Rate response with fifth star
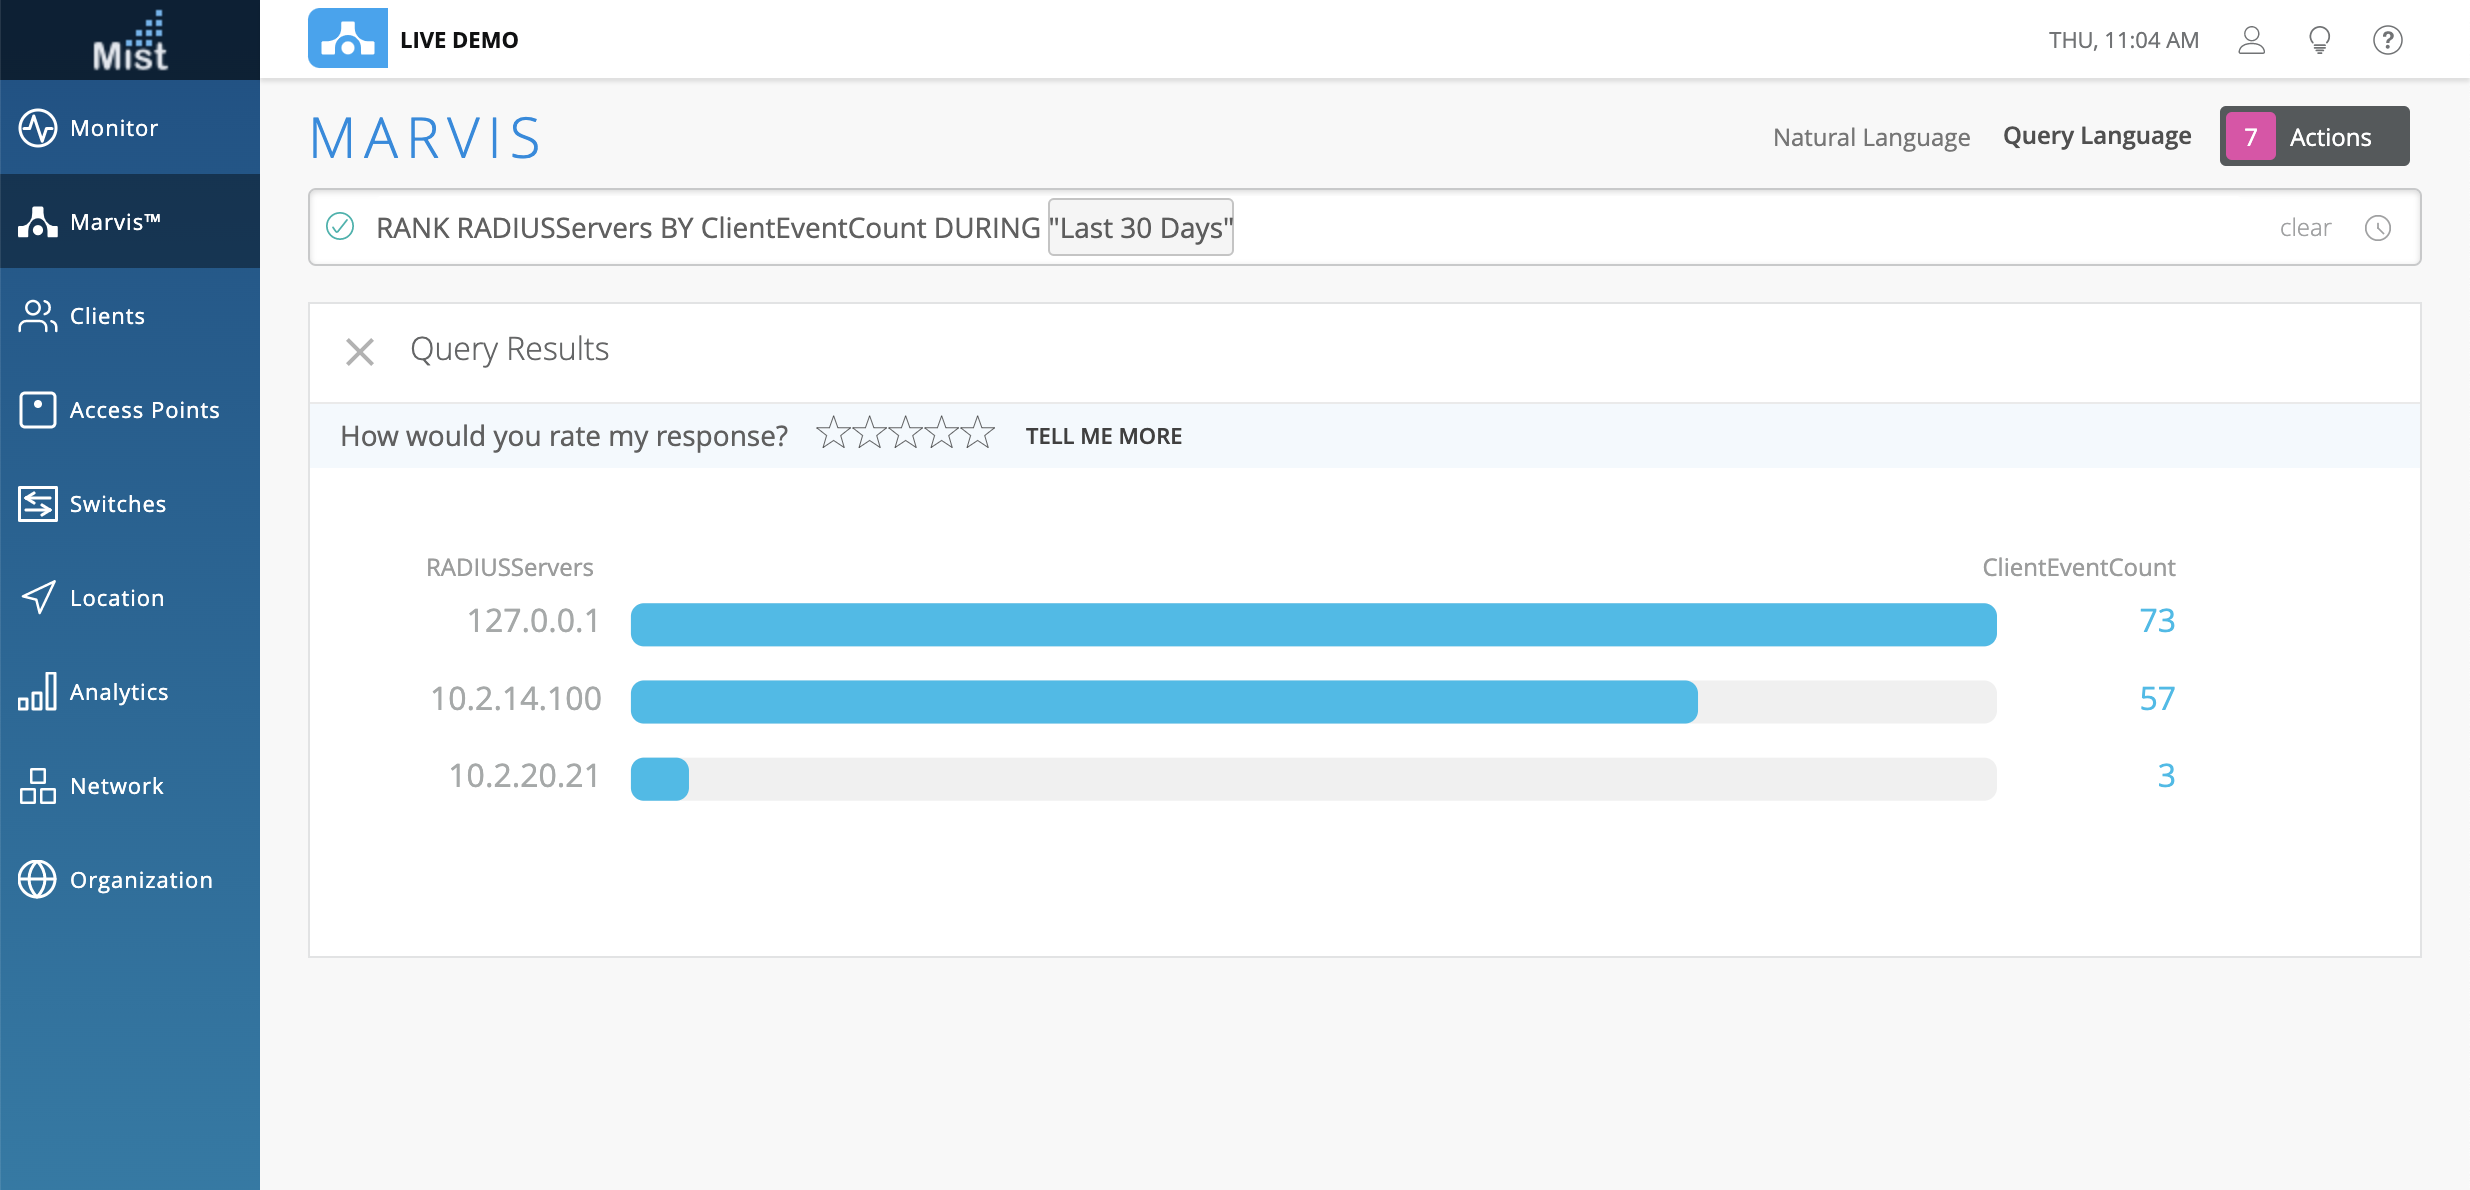This screenshot has height=1190, width=2470. pos(977,434)
